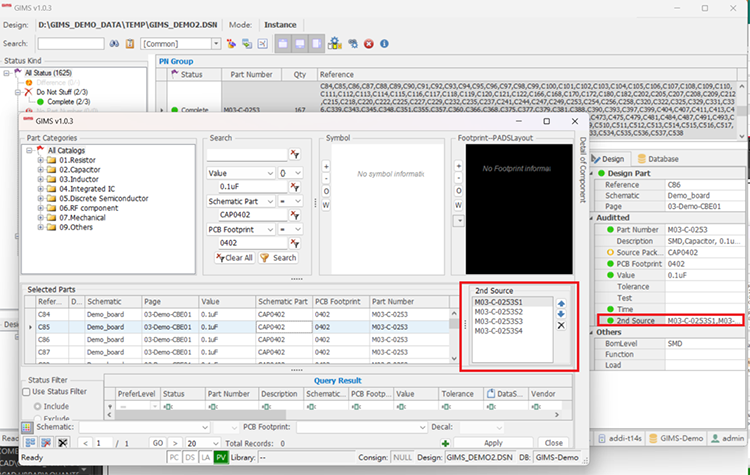Click the binoculars find icon beside Search
The width and height of the screenshot is (750, 475).
click(114, 44)
